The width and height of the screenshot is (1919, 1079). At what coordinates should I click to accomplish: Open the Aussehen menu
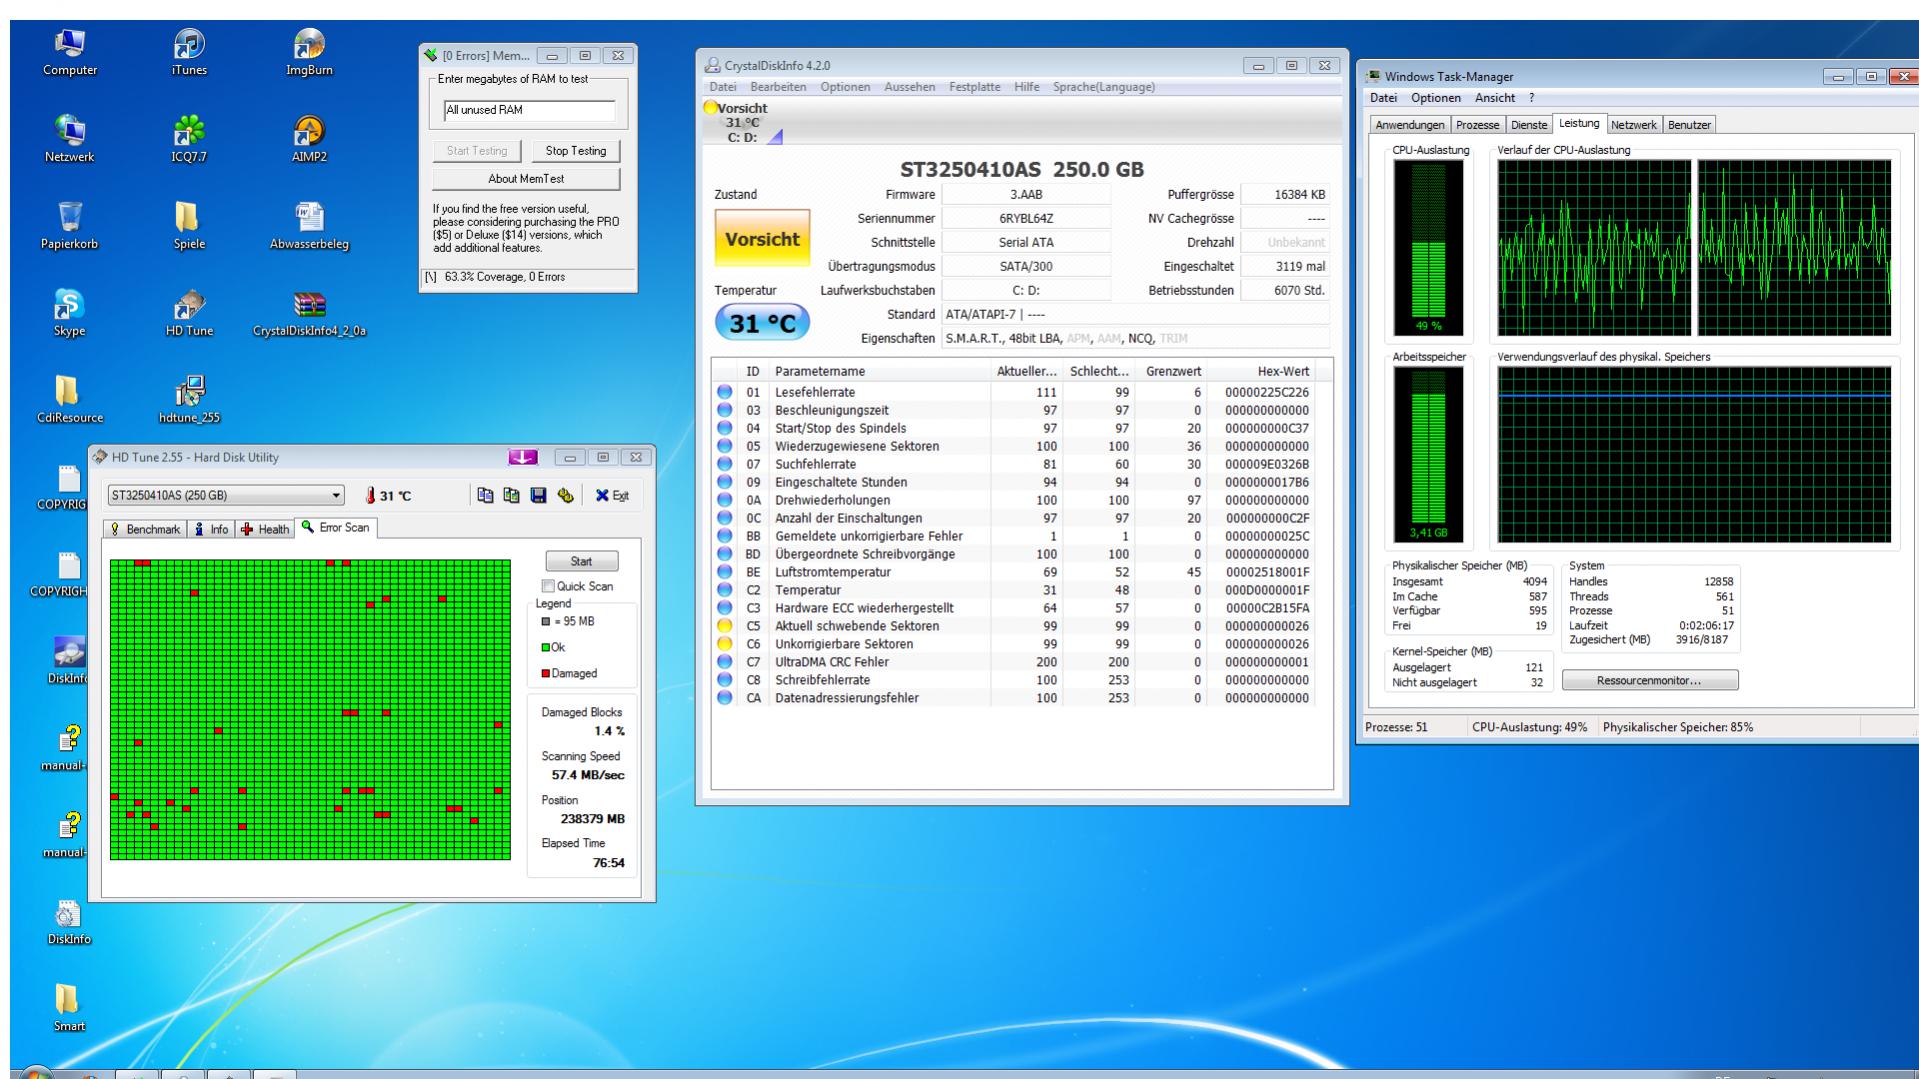click(910, 87)
